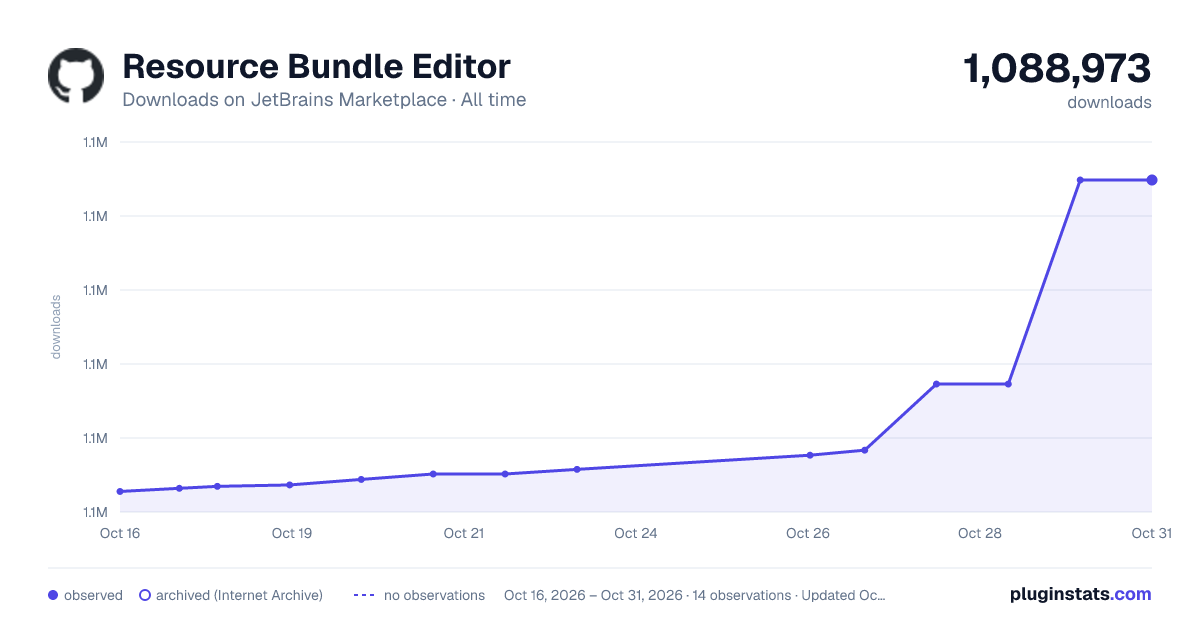Viewport: 1200px width, 630px height.
Task: Click the date range and observations text
Action: pyautogui.click(x=695, y=595)
